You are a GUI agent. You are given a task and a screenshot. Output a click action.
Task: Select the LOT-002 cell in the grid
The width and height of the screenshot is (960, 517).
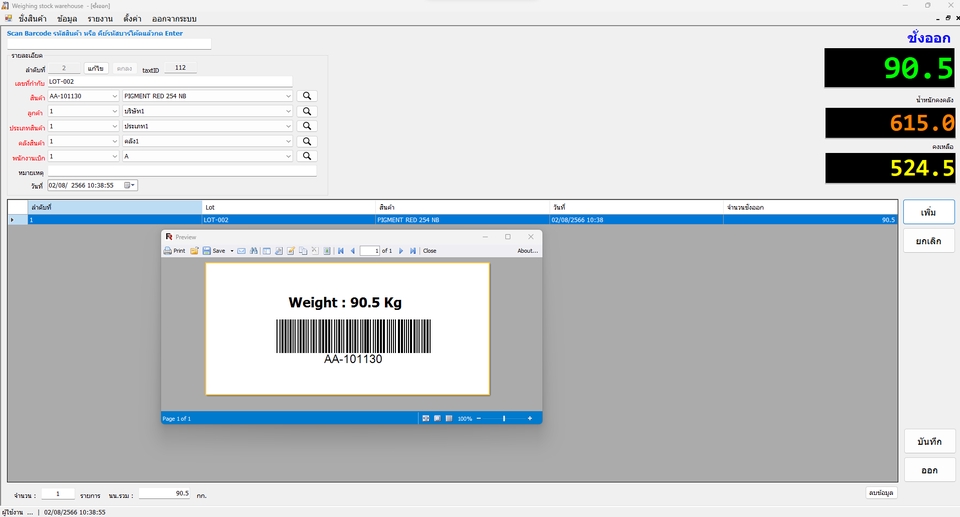click(x=288, y=219)
